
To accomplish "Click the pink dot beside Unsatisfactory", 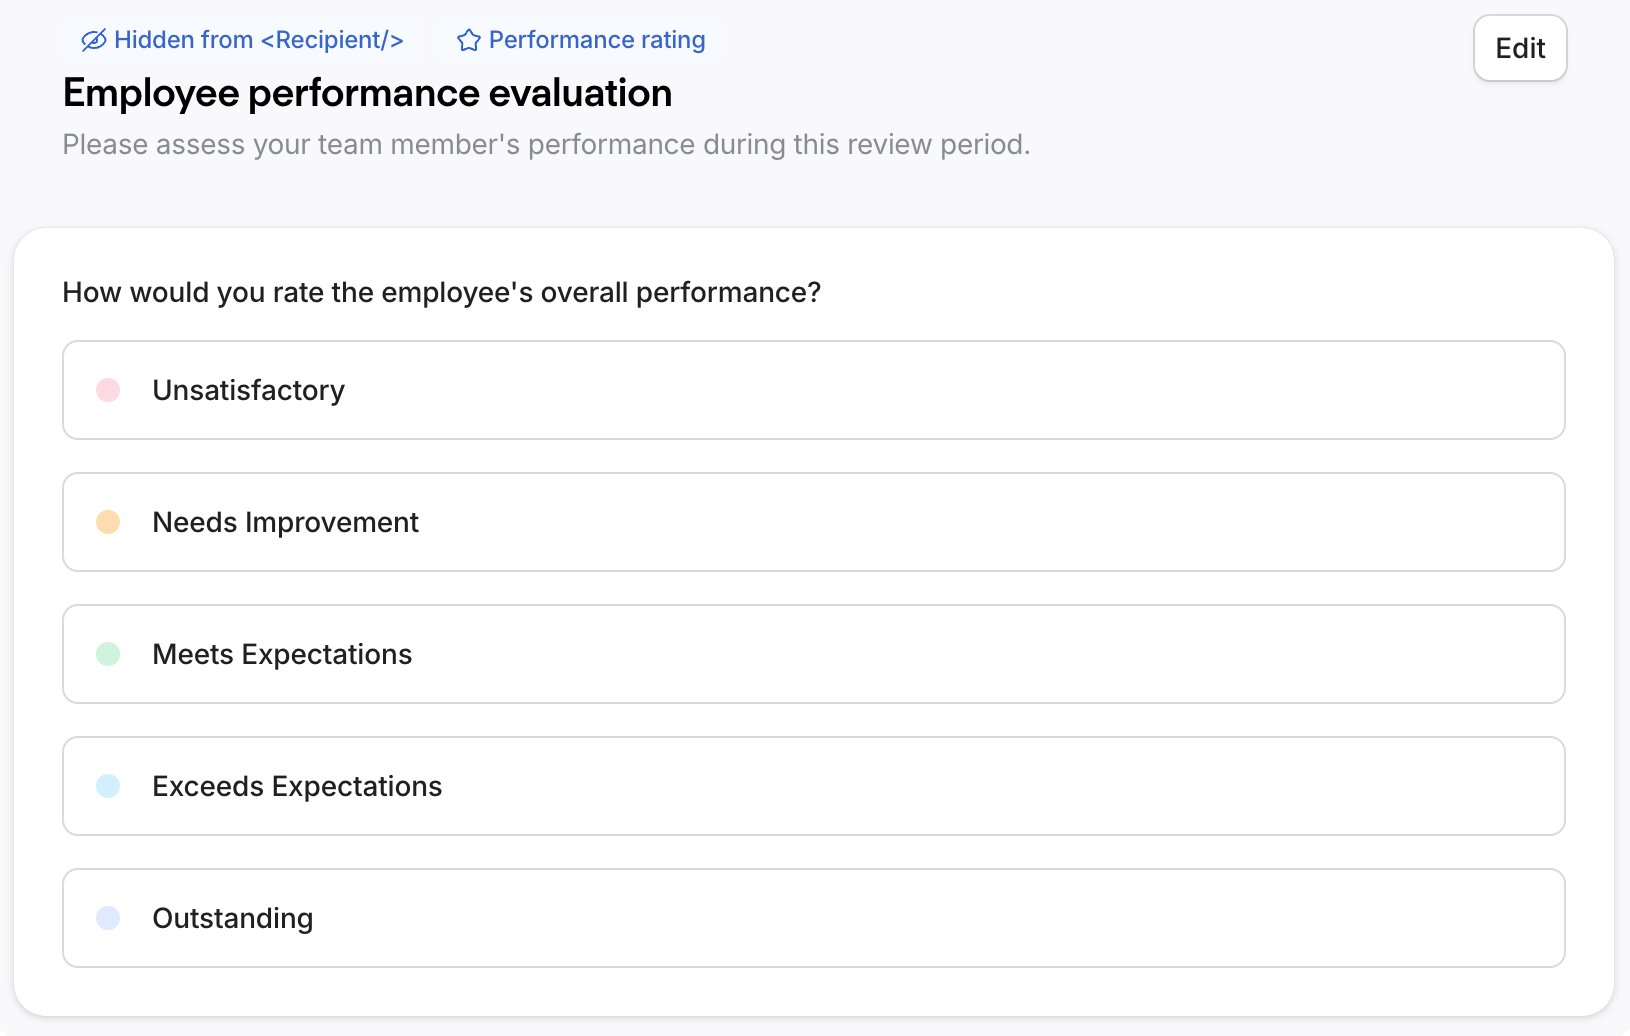I will (108, 390).
